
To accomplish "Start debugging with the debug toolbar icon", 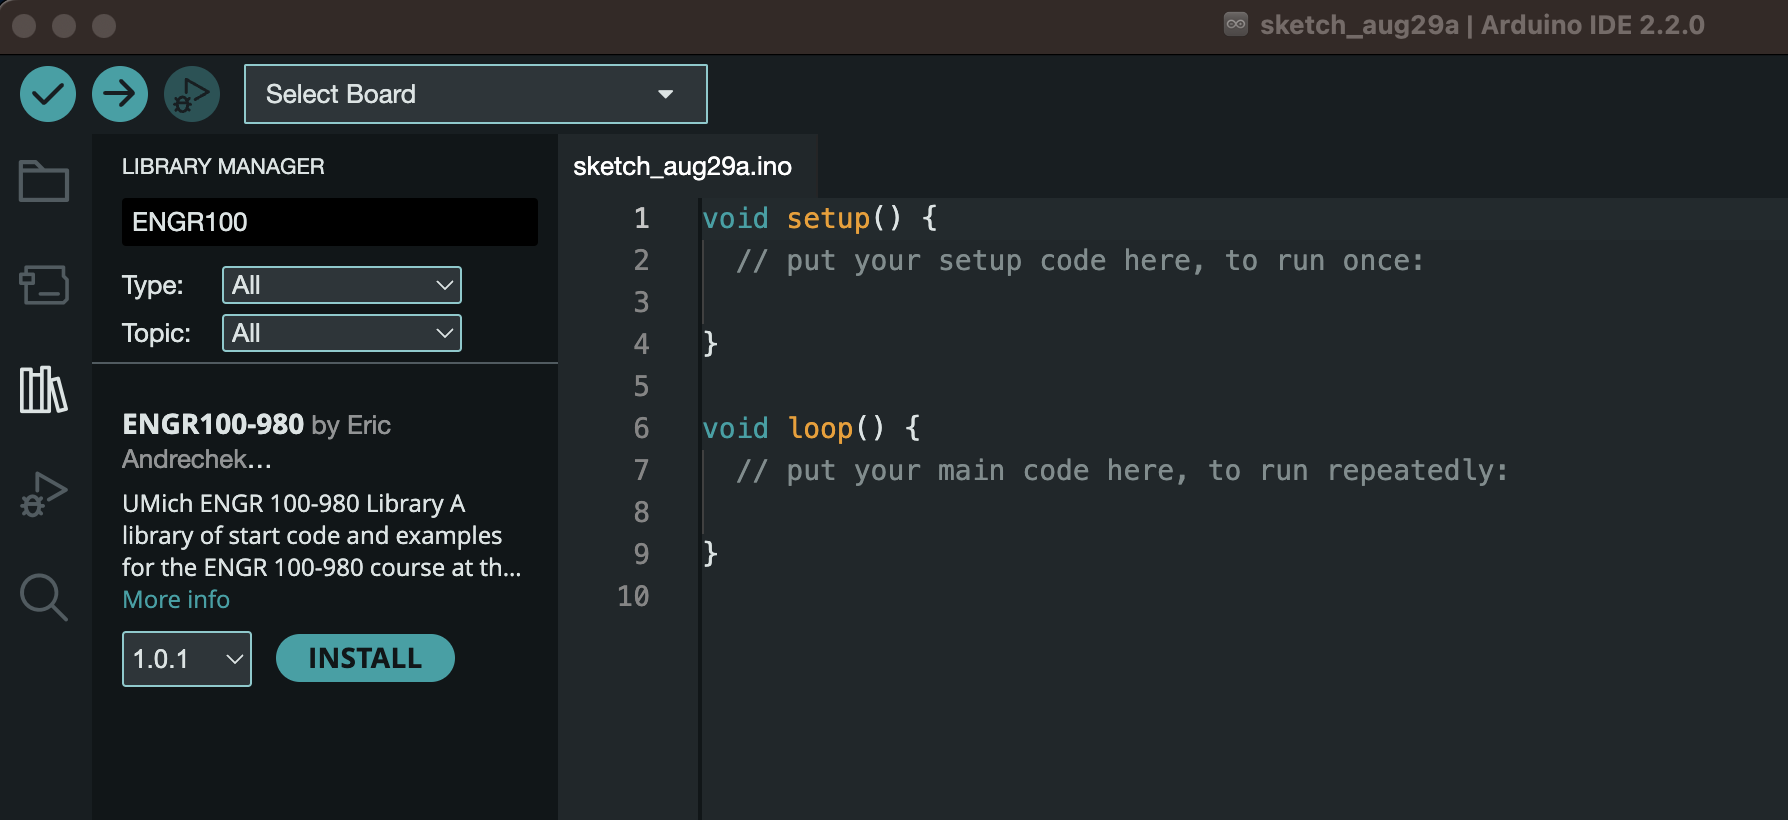I will pyautogui.click(x=192, y=94).
